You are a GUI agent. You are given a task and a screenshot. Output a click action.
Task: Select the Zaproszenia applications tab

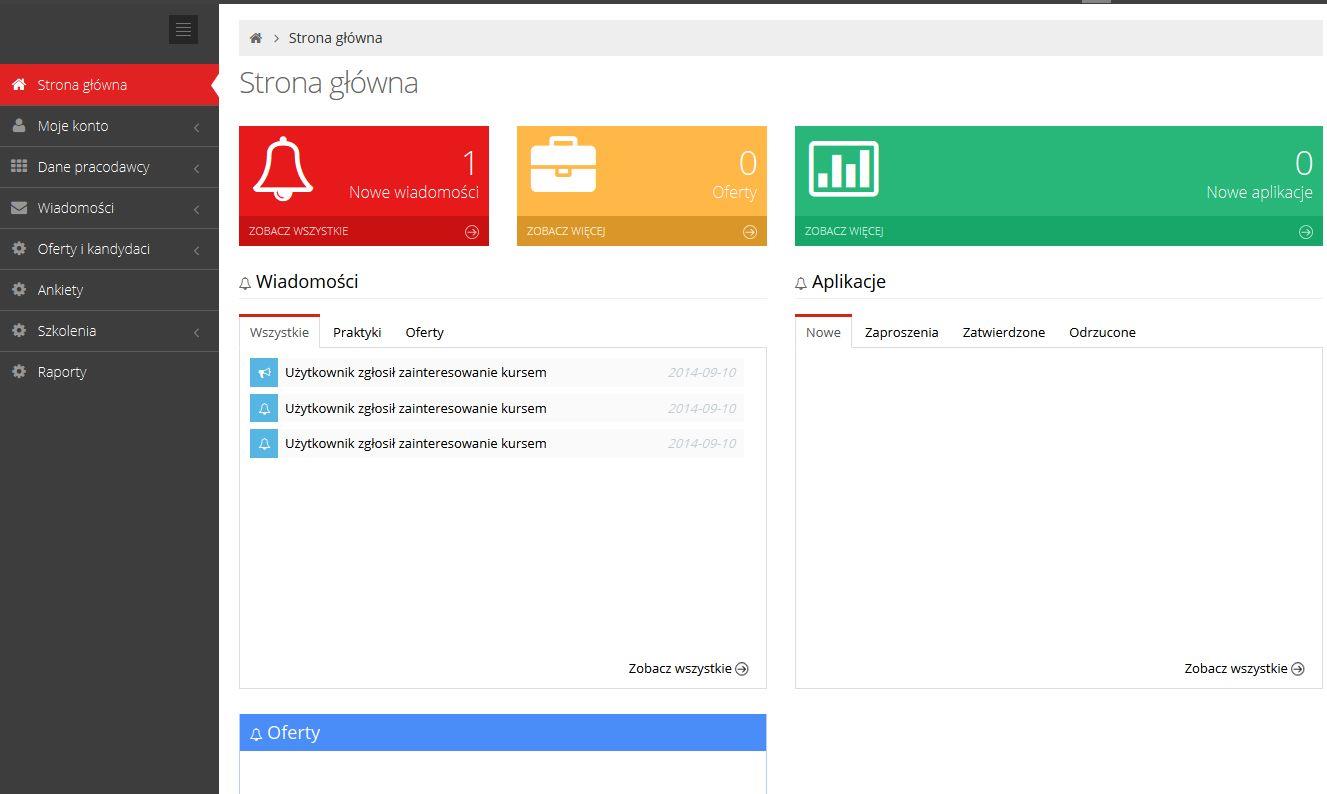901,332
